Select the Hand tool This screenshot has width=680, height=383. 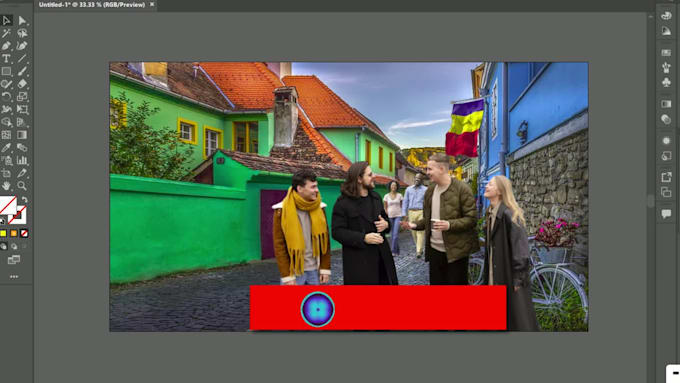point(7,186)
